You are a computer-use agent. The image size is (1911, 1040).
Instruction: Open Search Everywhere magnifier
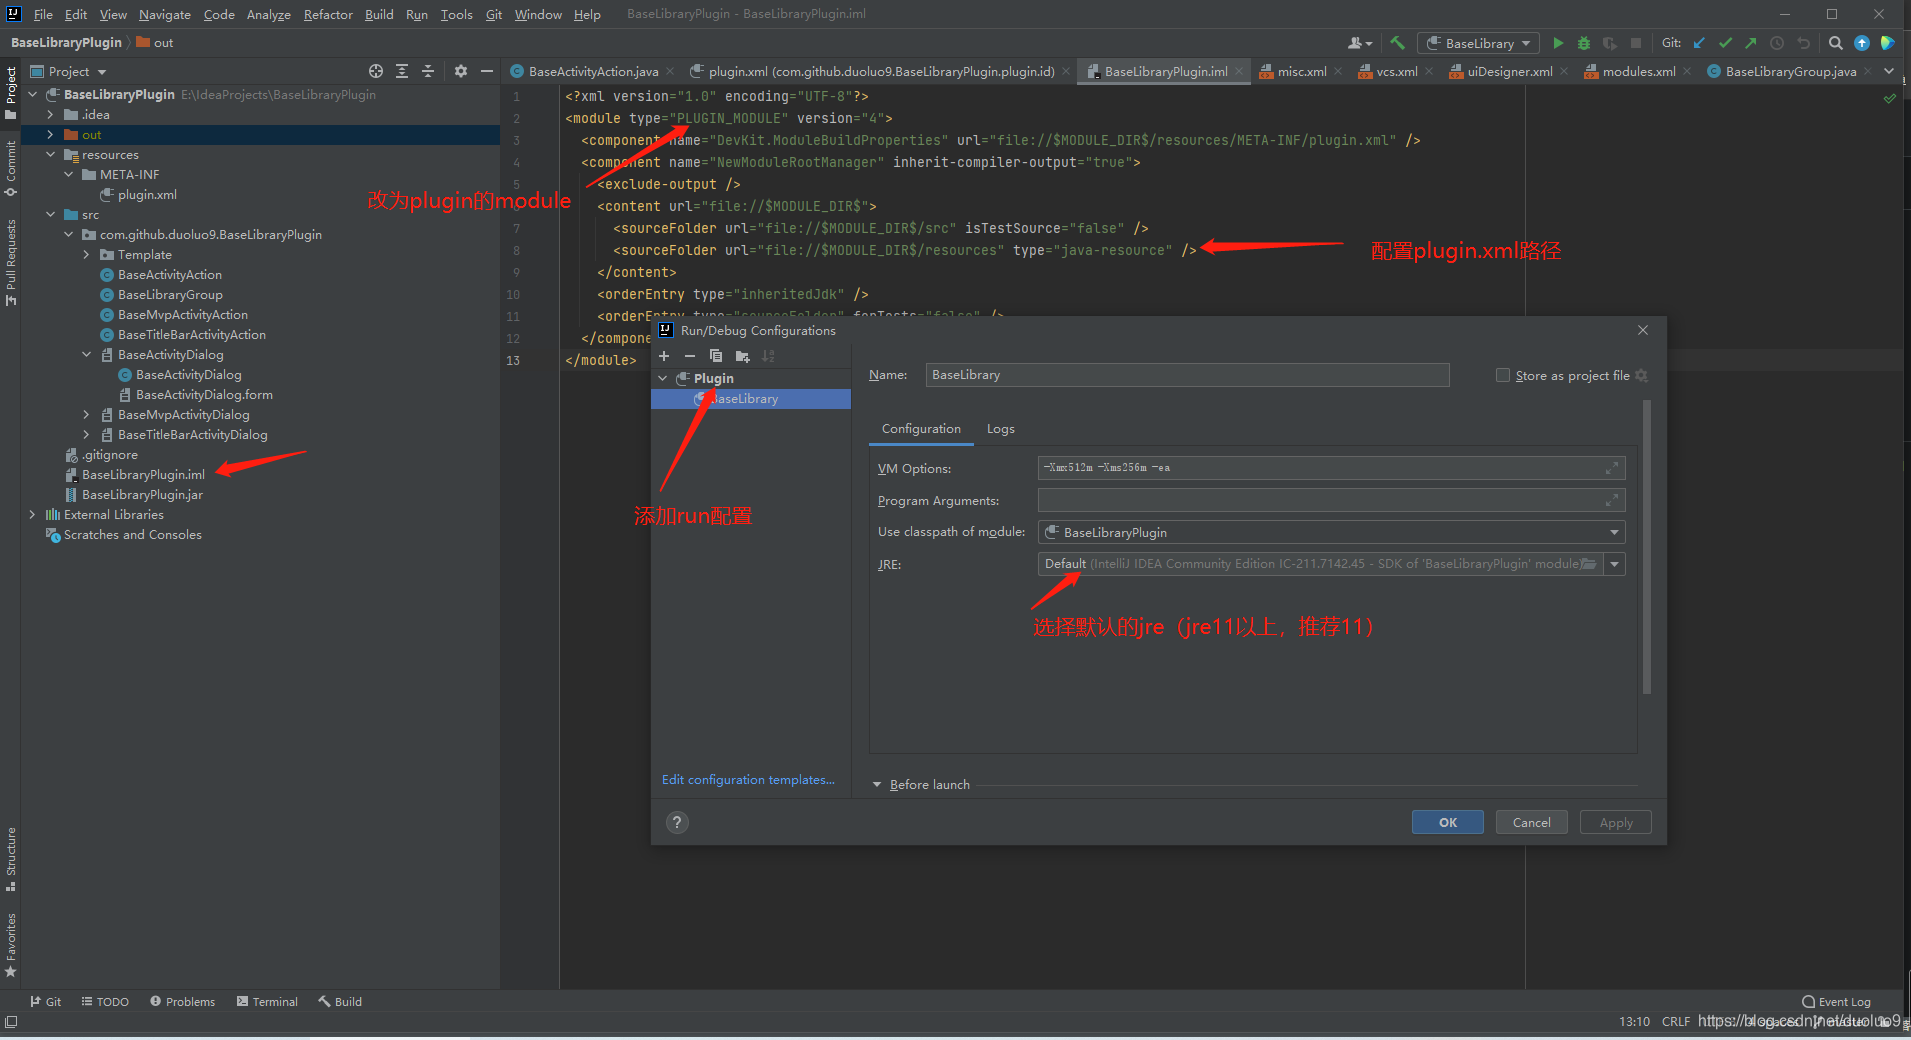coord(1836,43)
